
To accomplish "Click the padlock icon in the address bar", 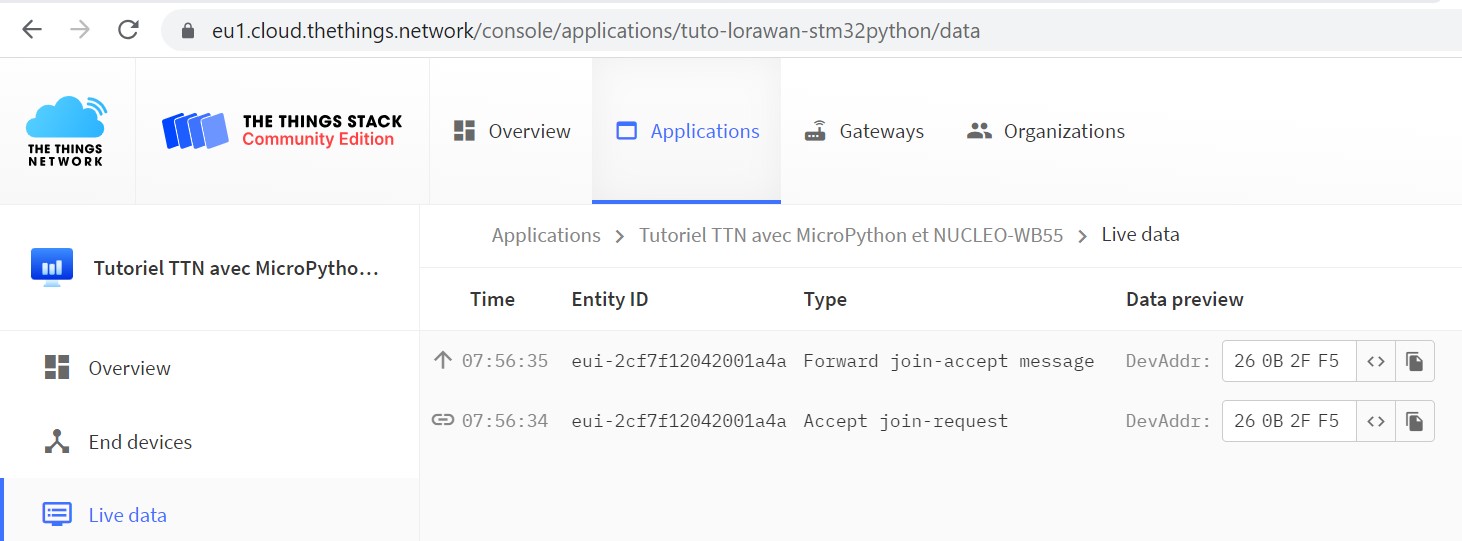I will pos(187,31).
